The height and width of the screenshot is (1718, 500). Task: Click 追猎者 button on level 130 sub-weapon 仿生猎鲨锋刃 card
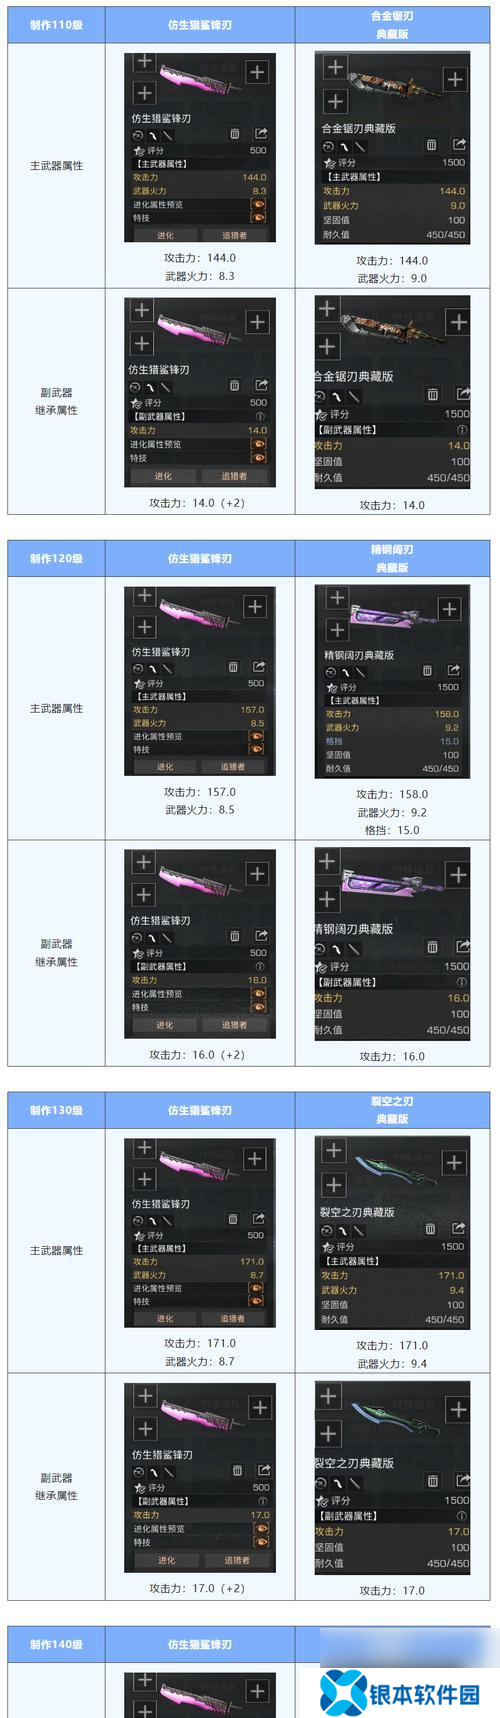click(x=237, y=1560)
